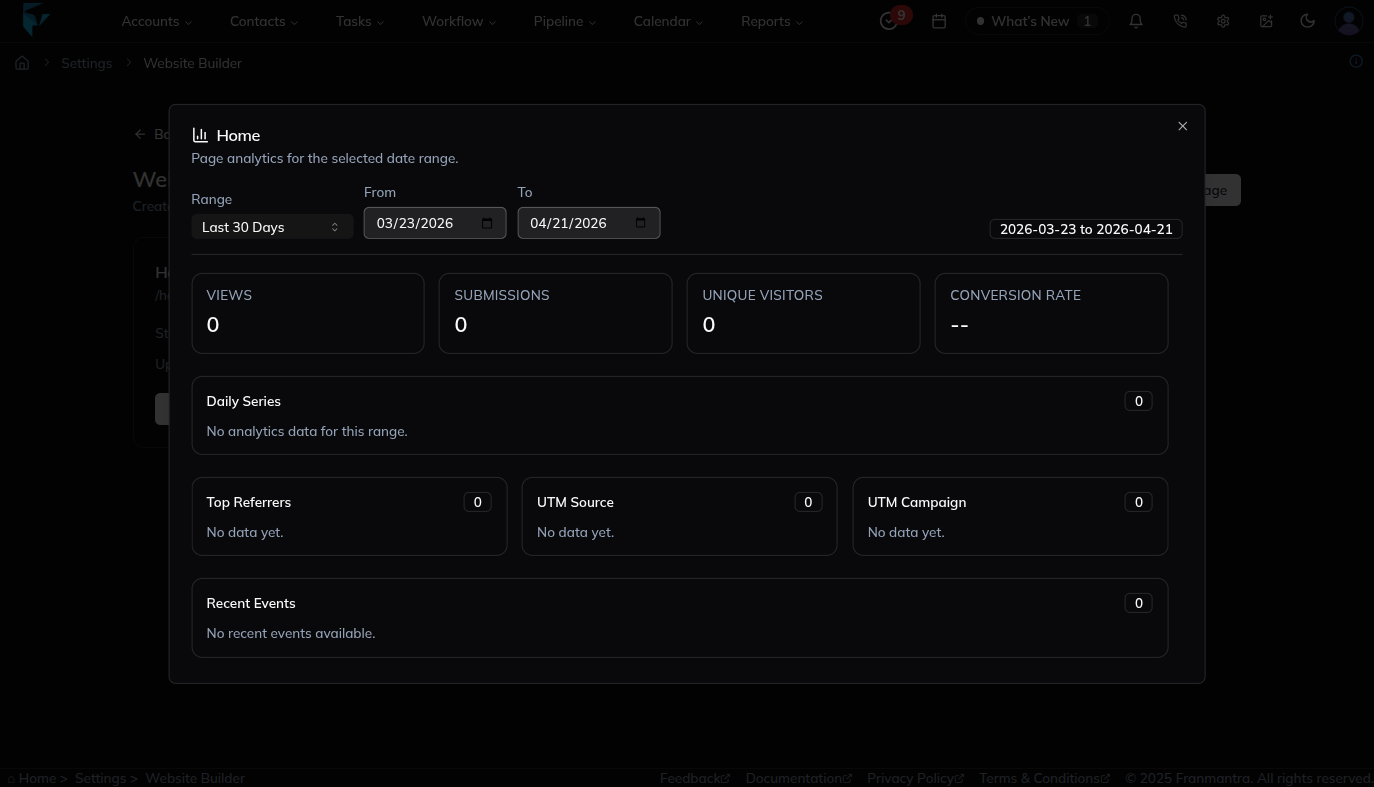The width and height of the screenshot is (1374, 787).
Task: Open the Terms & Conditions footer link
Action: pyautogui.click(x=1045, y=778)
